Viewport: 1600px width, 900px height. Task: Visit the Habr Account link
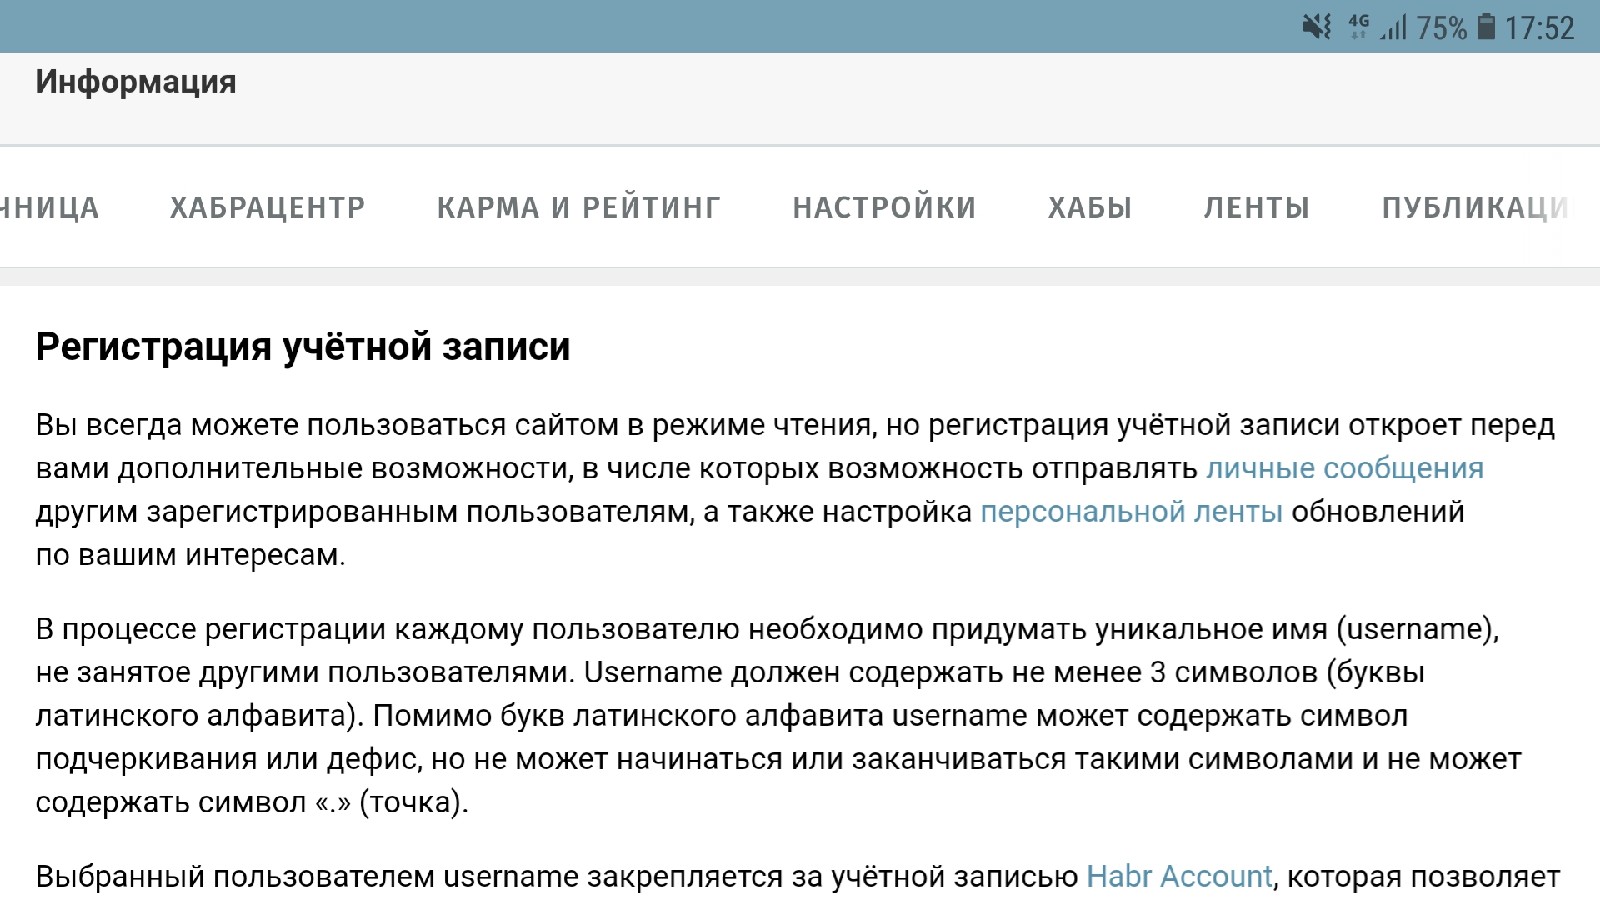1179,877
